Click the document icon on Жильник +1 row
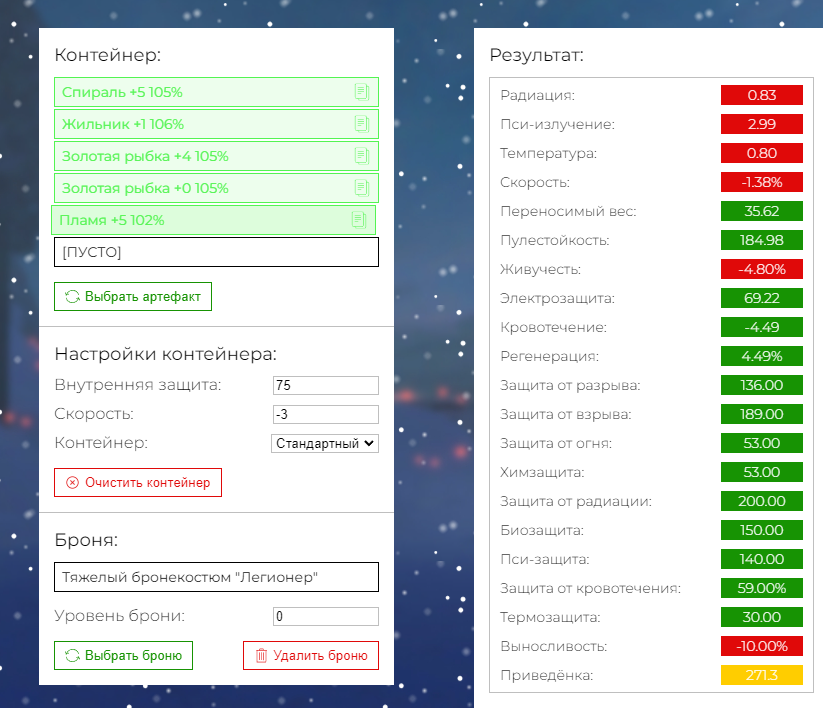This screenshot has height=708, width=823. [362, 124]
